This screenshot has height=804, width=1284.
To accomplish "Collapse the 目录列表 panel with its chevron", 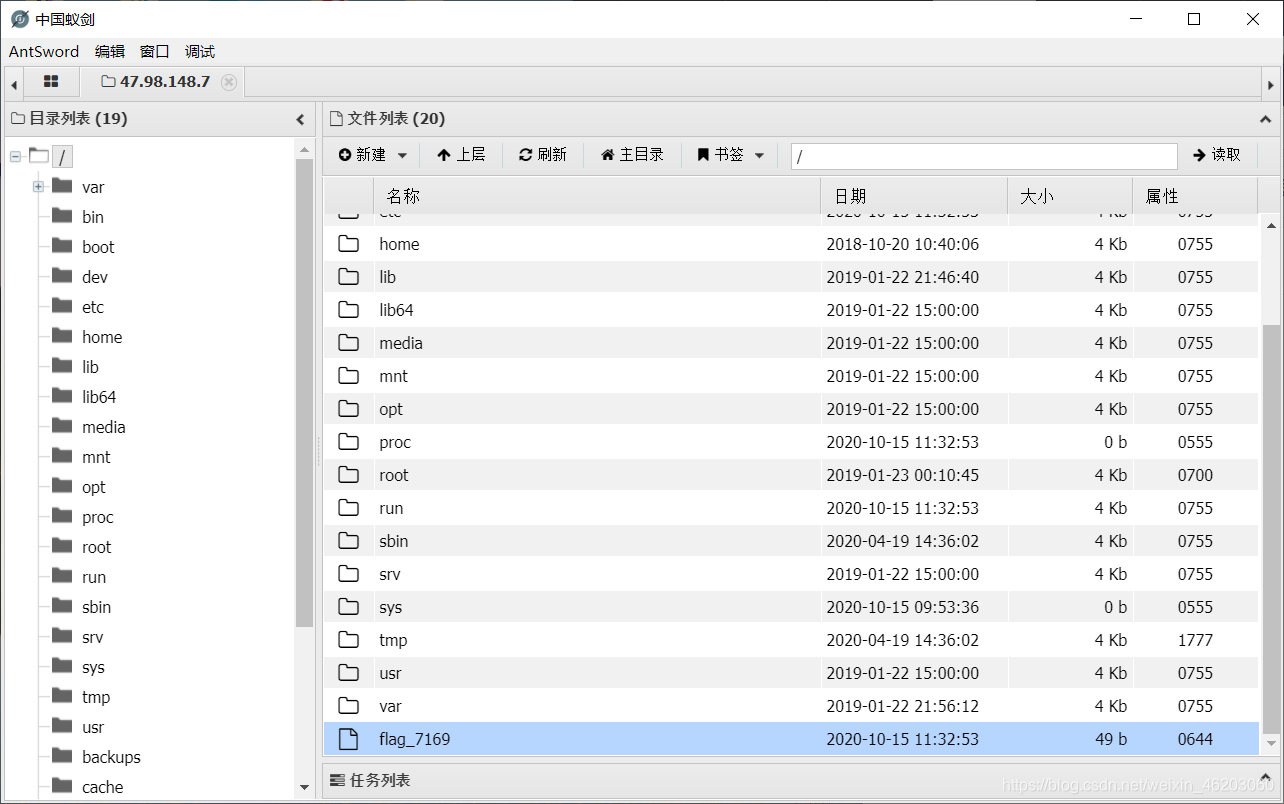I will click(300, 119).
